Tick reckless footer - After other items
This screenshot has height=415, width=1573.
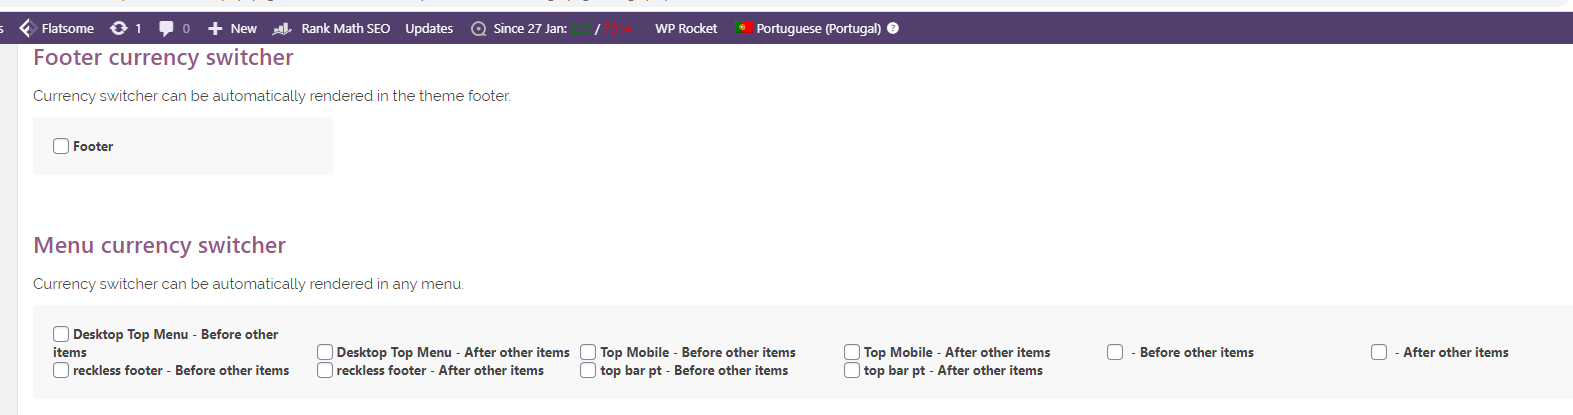(x=325, y=370)
